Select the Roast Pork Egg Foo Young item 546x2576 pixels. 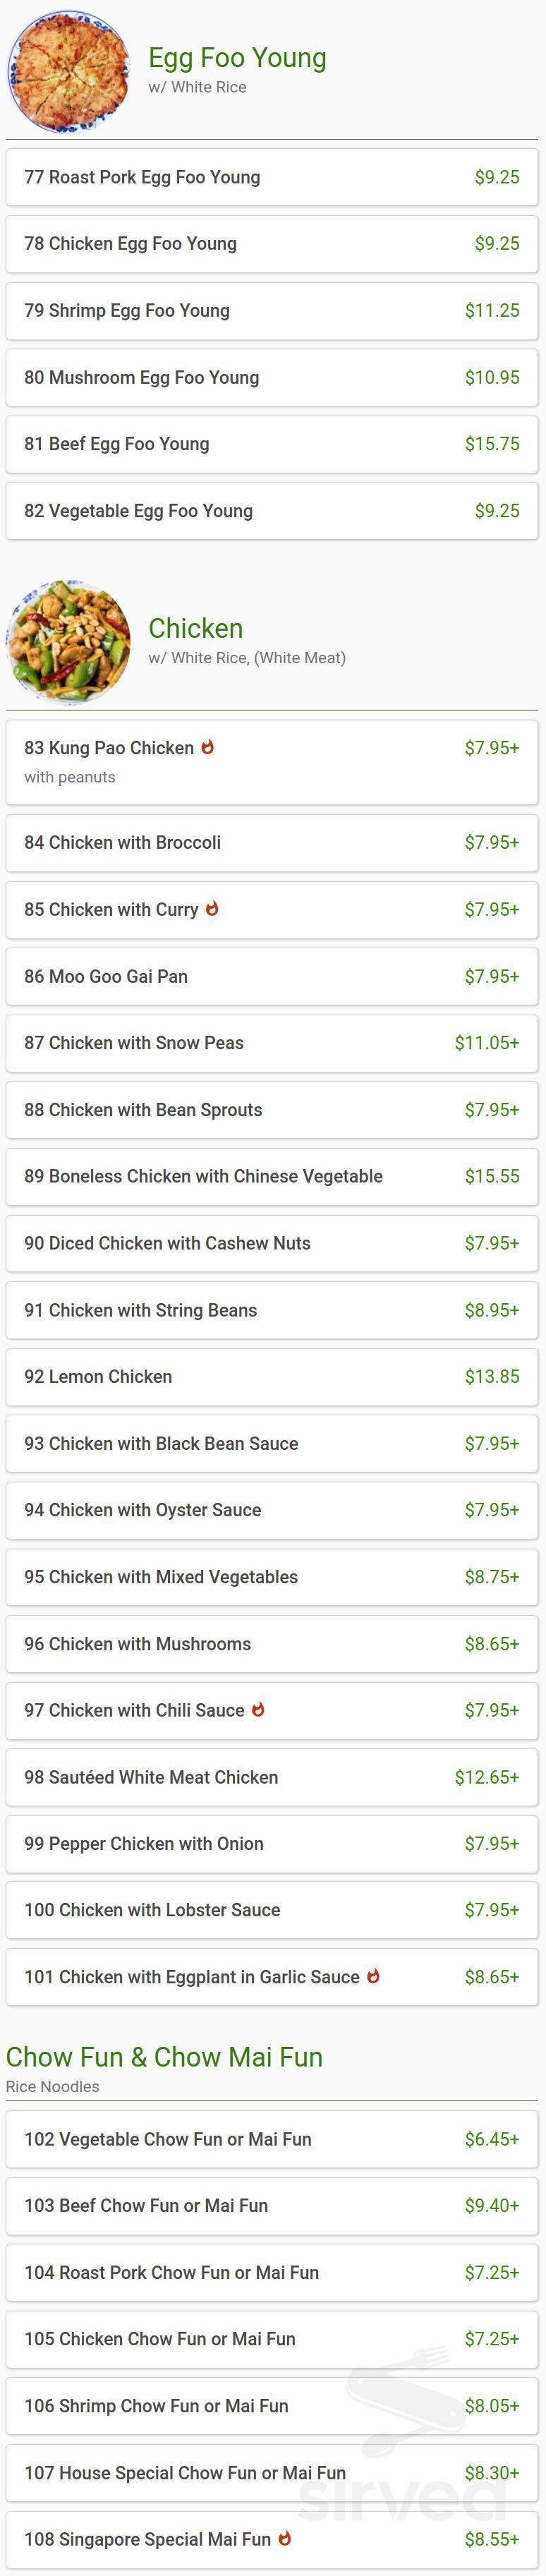click(x=273, y=177)
